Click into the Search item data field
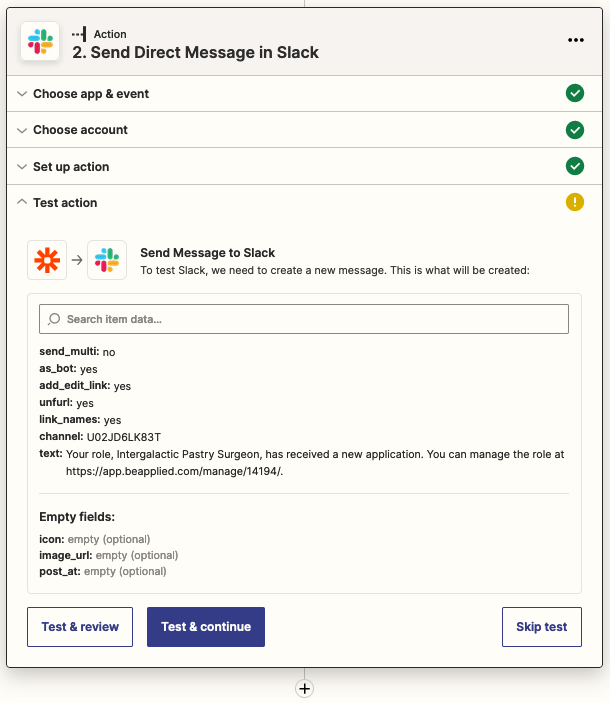This screenshot has height=703, width=610. 310,319
